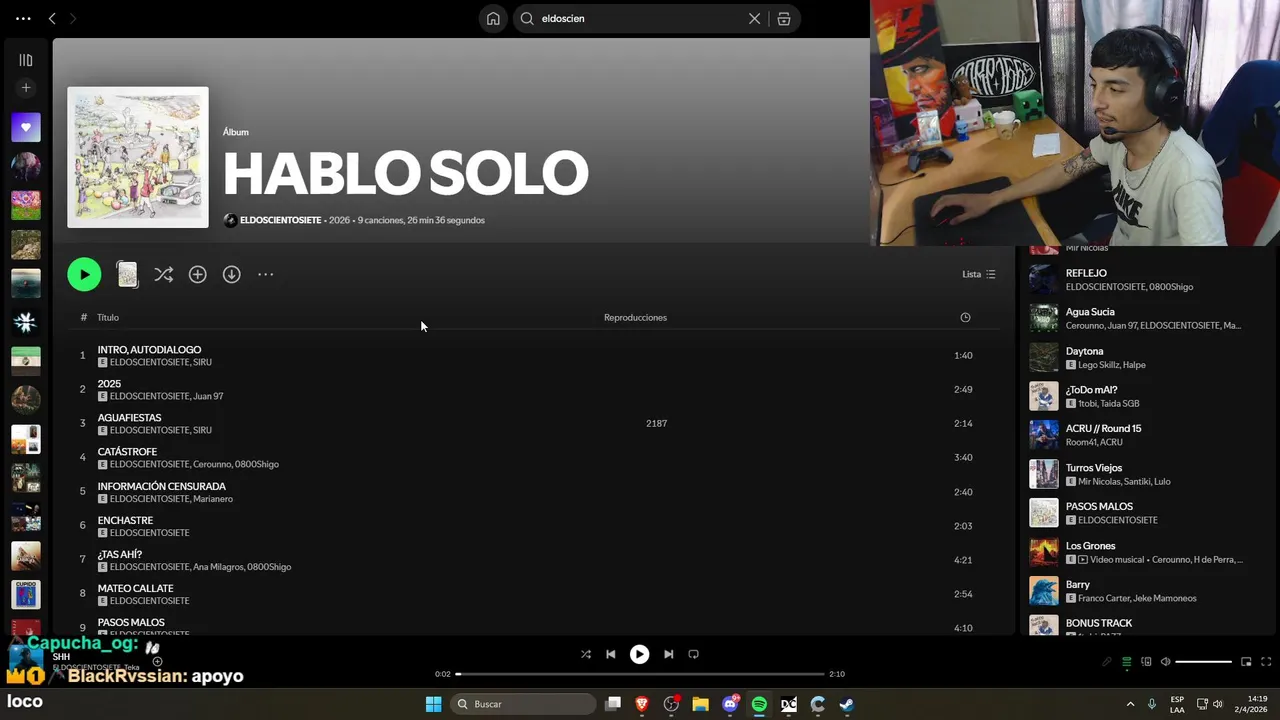Image resolution: width=1280 pixels, height=720 pixels.
Task: Toggle the lyrics microphone icon
Action: (x=1107, y=662)
